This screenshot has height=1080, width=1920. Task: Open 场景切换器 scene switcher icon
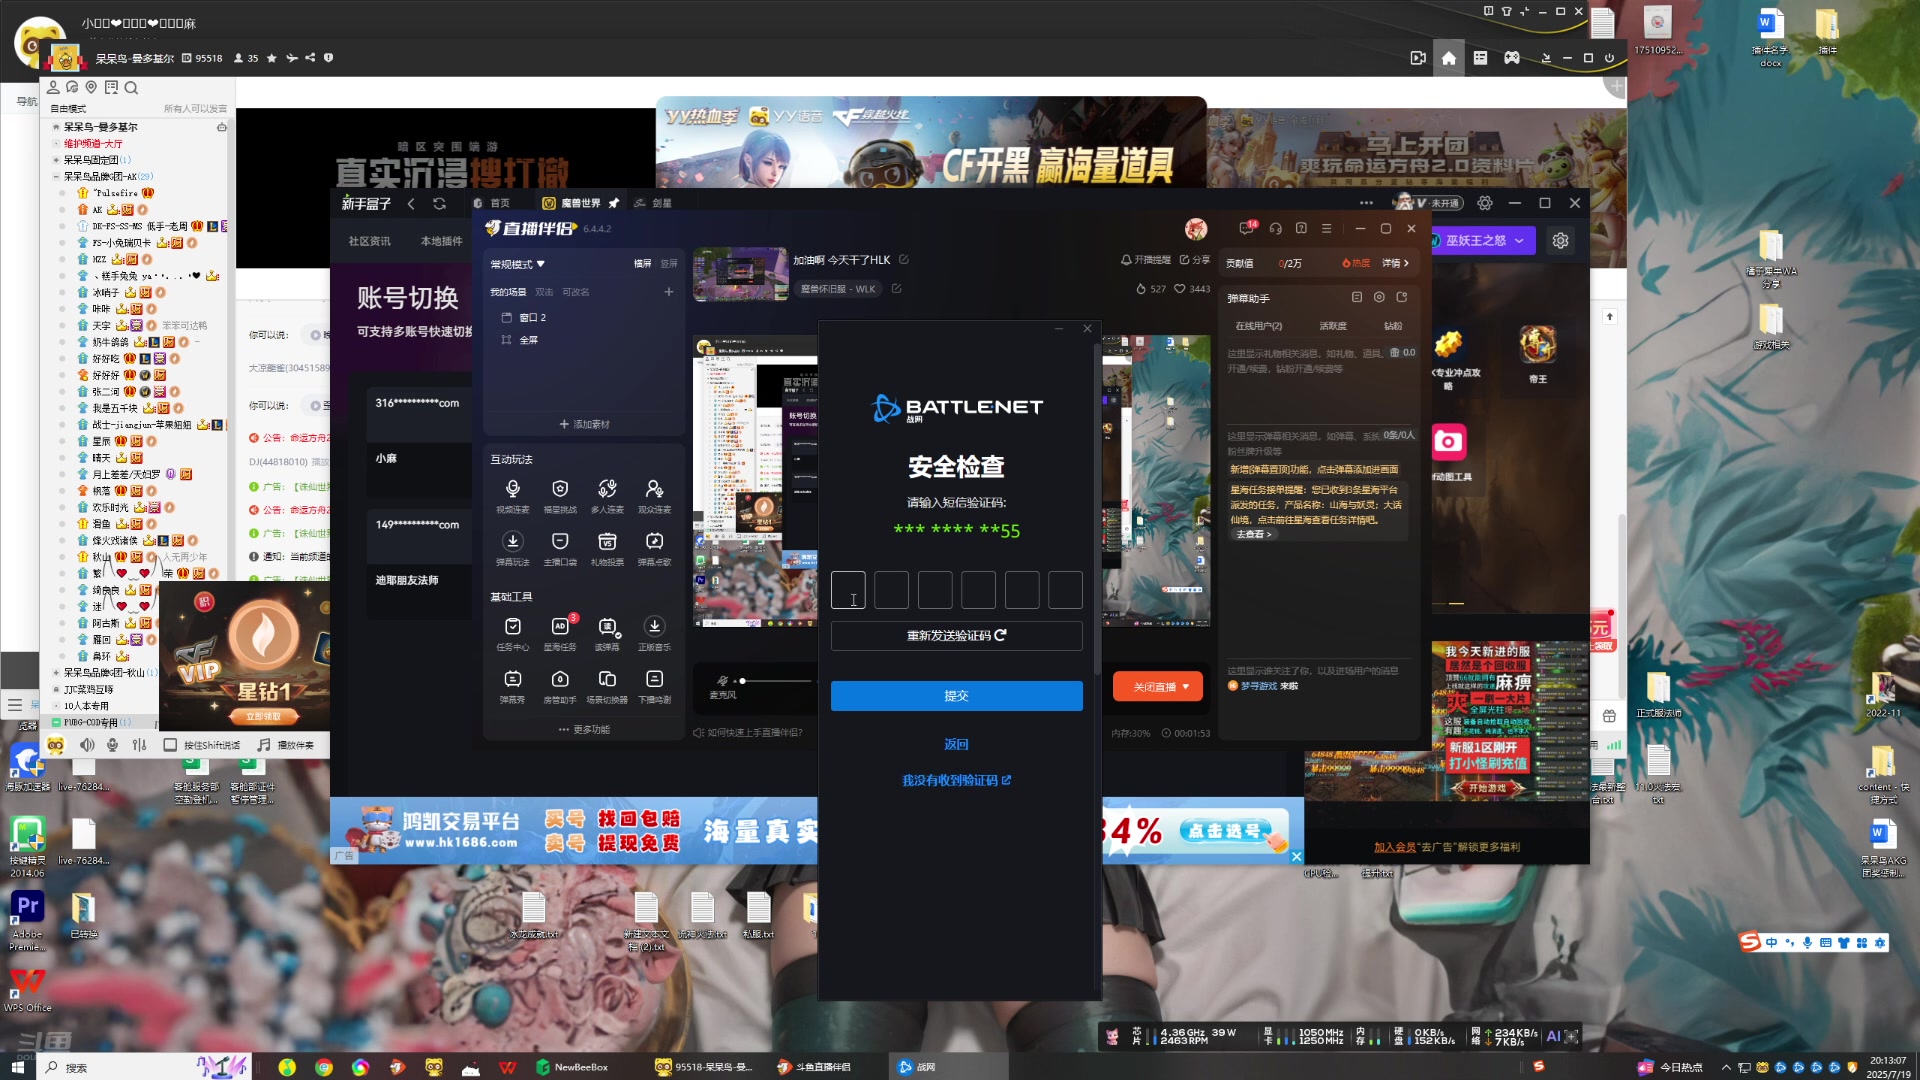607,686
